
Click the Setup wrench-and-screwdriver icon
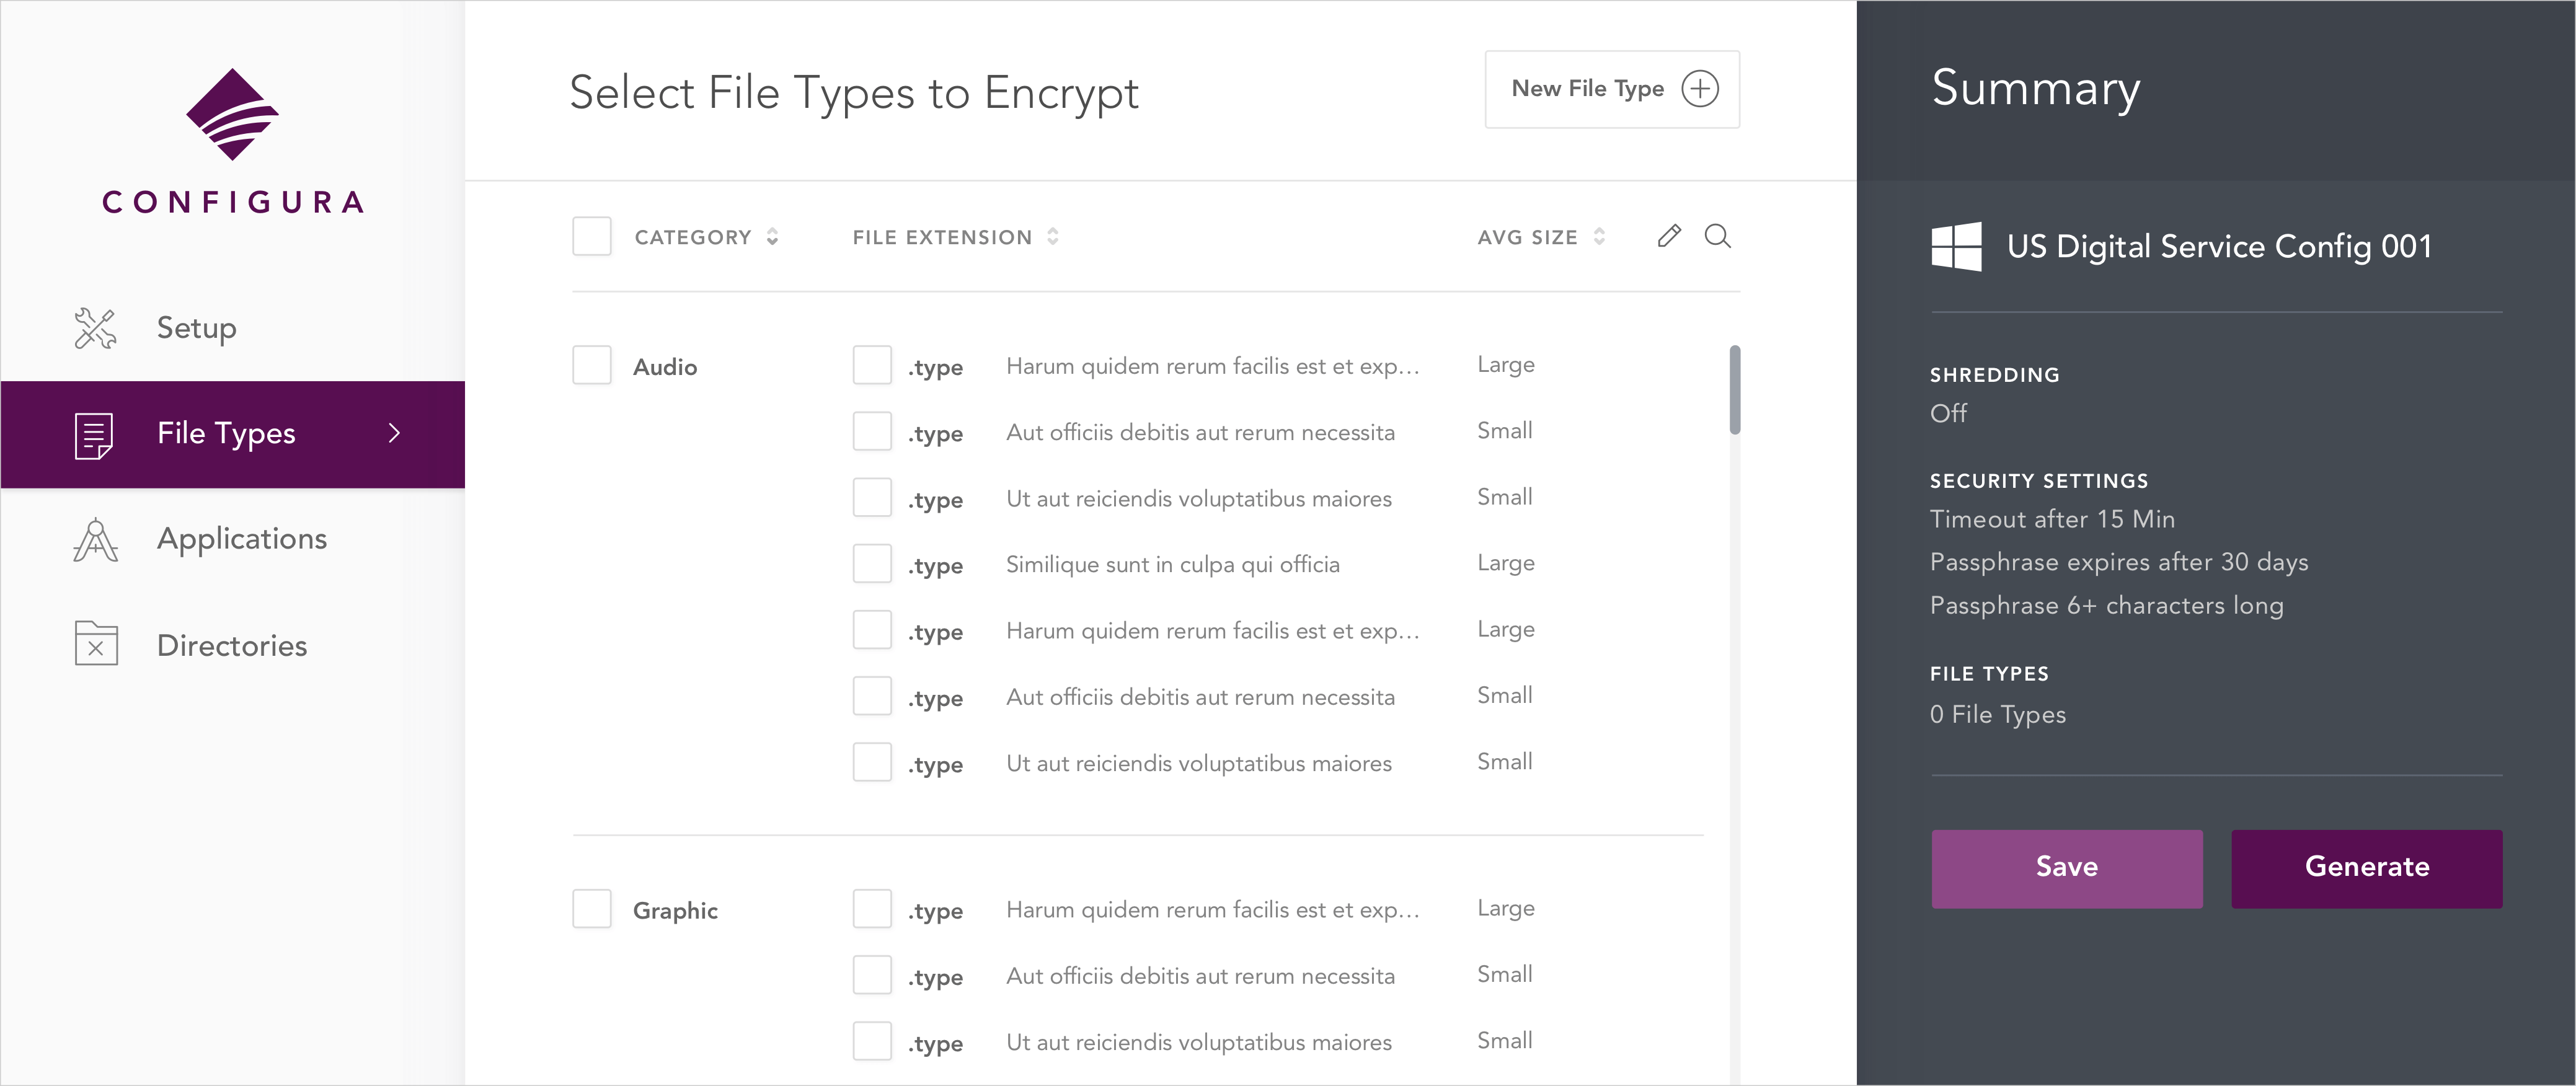(x=95, y=328)
